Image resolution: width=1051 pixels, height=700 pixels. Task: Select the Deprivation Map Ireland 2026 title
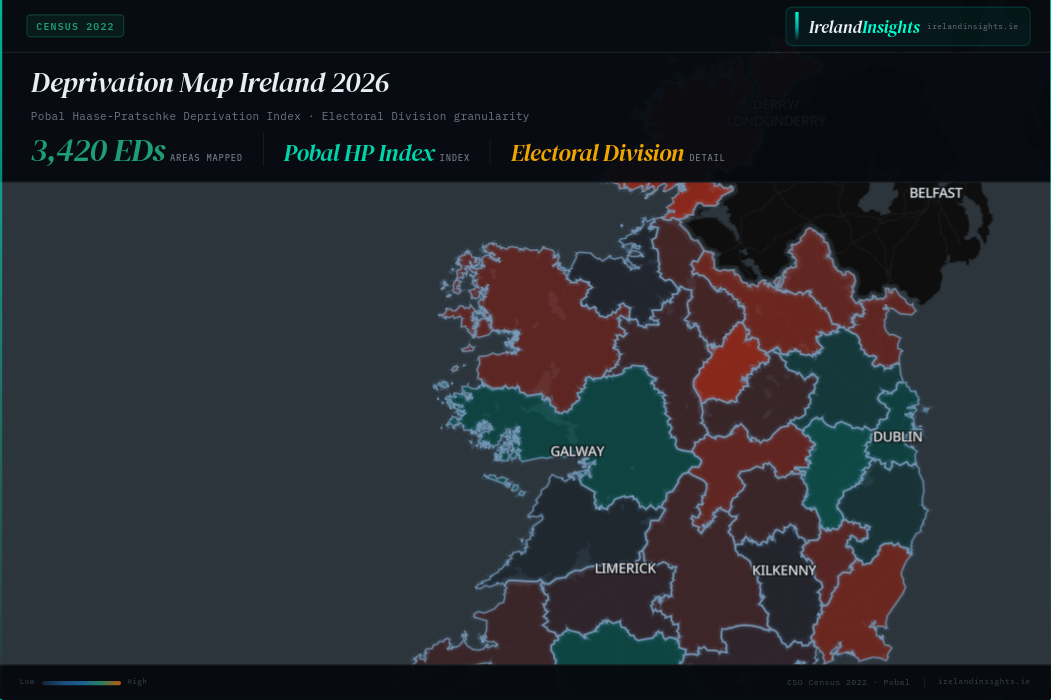210,83
